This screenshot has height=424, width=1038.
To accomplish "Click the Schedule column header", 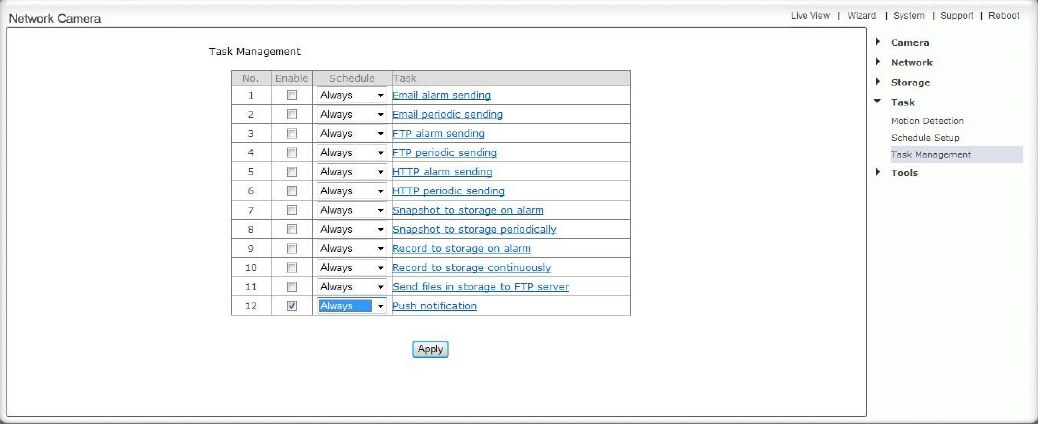I will 352,78.
